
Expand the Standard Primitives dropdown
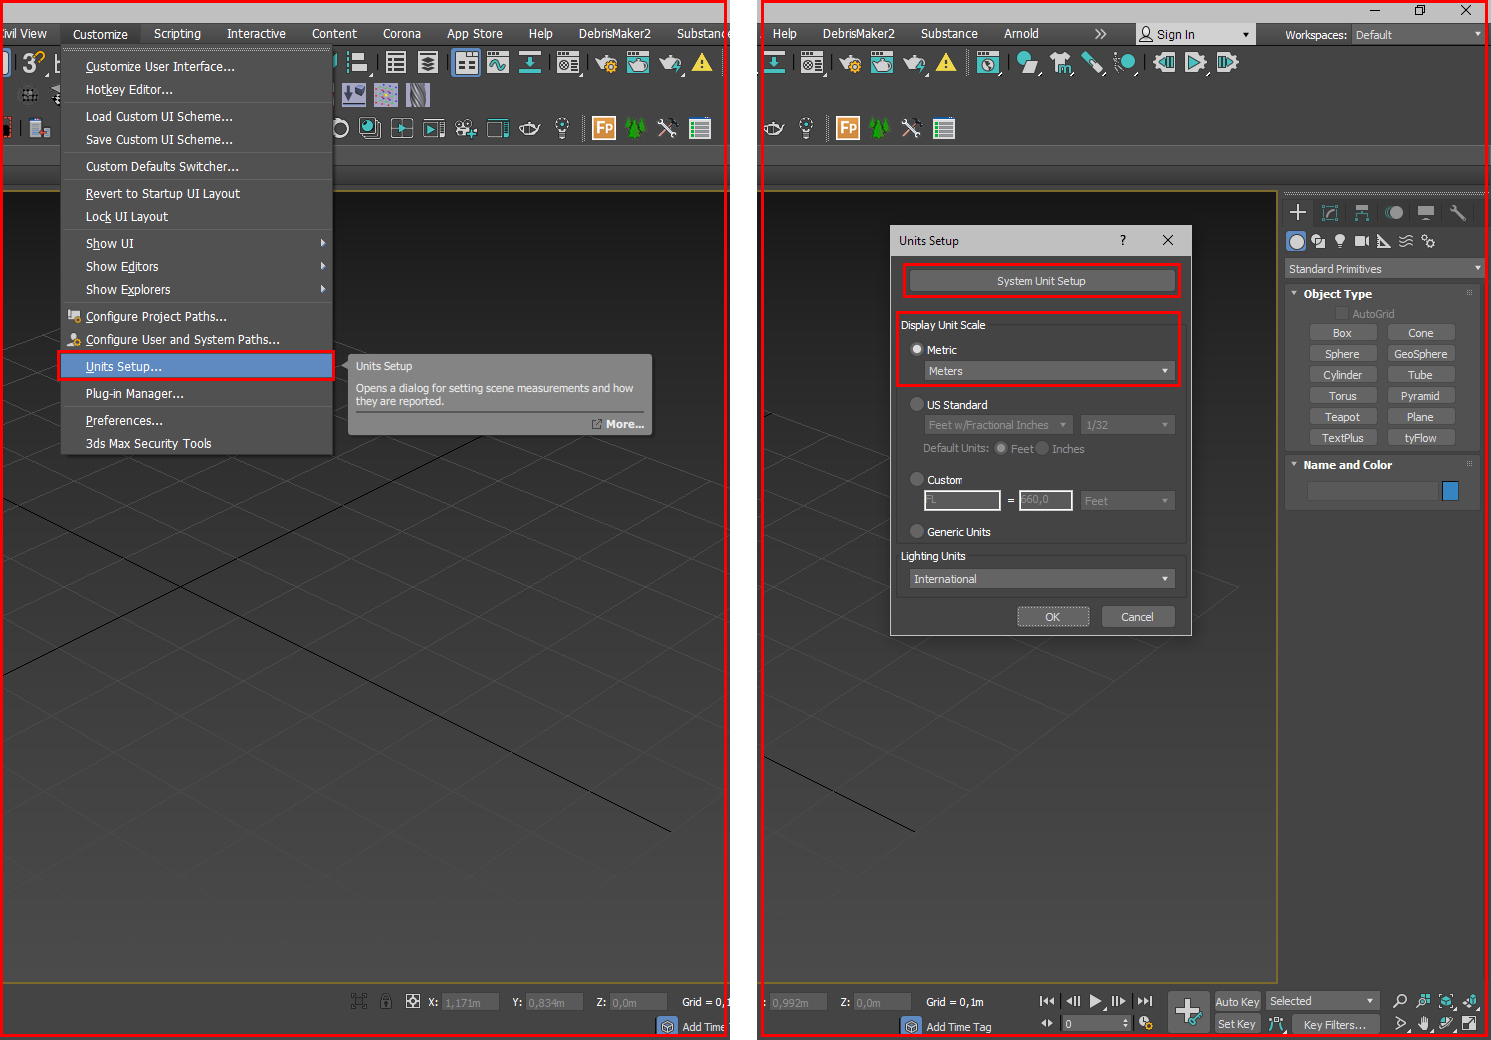[1384, 268]
